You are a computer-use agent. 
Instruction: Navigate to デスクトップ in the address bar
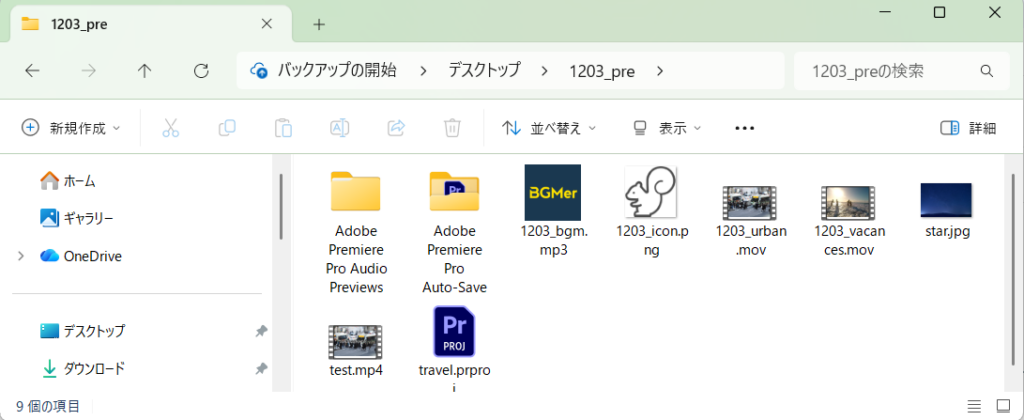point(484,71)
